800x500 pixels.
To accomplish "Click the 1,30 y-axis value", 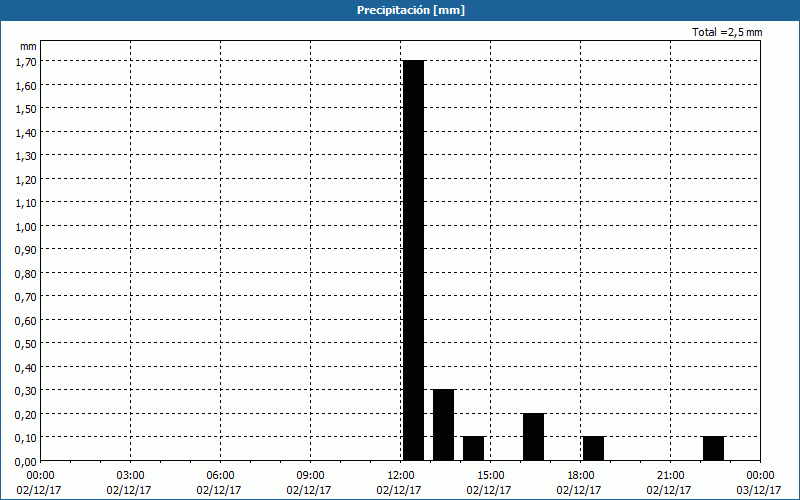I will point(26,156).
